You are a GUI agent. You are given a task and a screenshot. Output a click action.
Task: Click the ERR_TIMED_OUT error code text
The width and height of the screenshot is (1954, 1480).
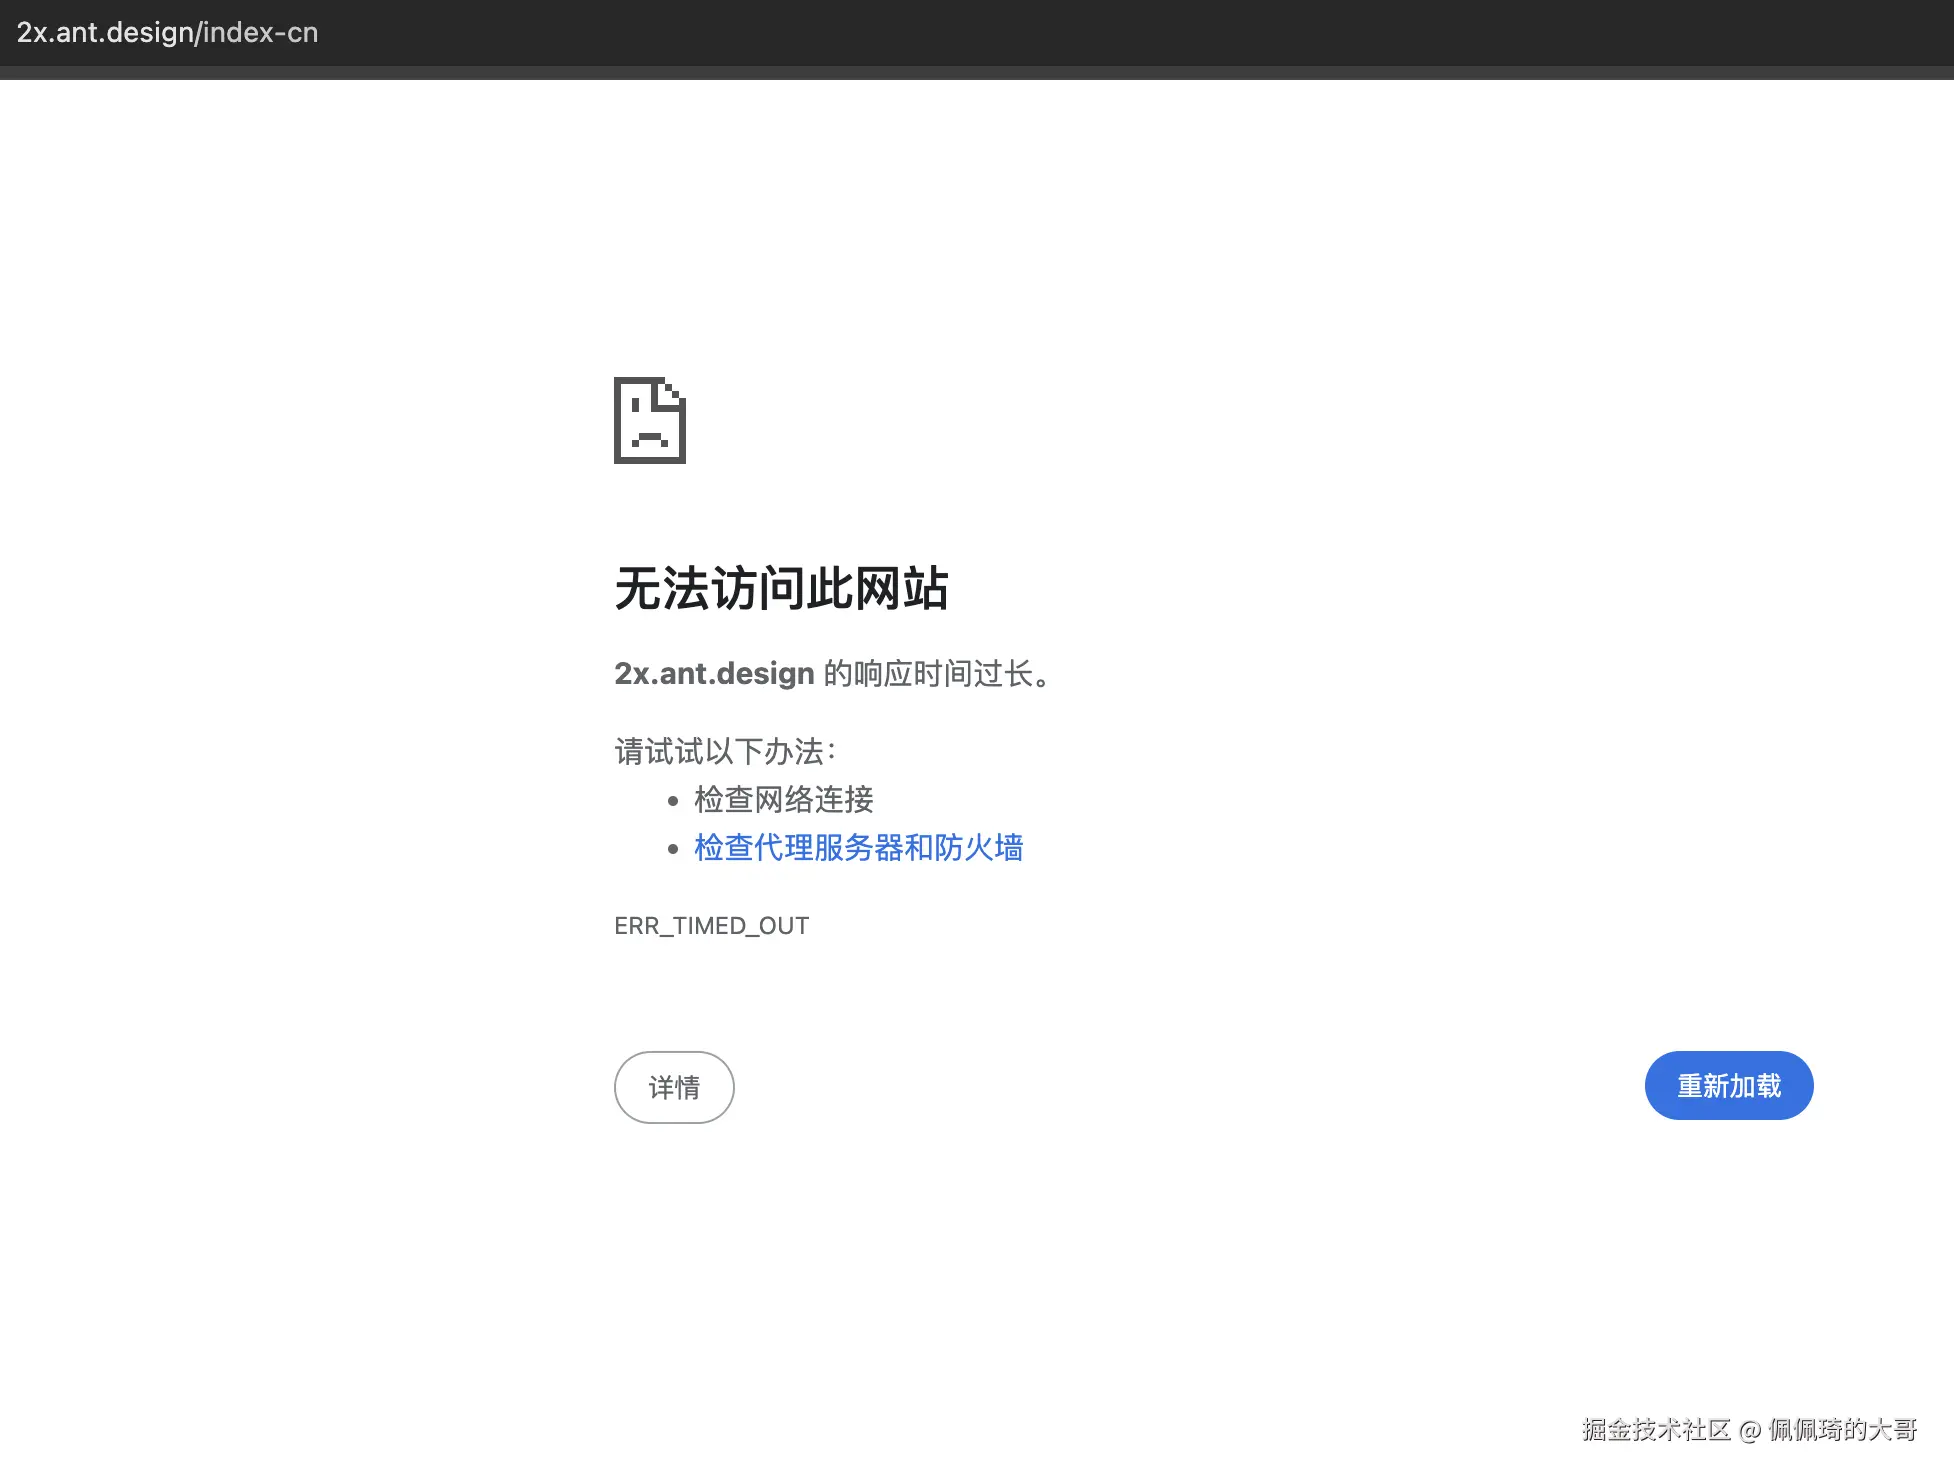coord(711,925)
